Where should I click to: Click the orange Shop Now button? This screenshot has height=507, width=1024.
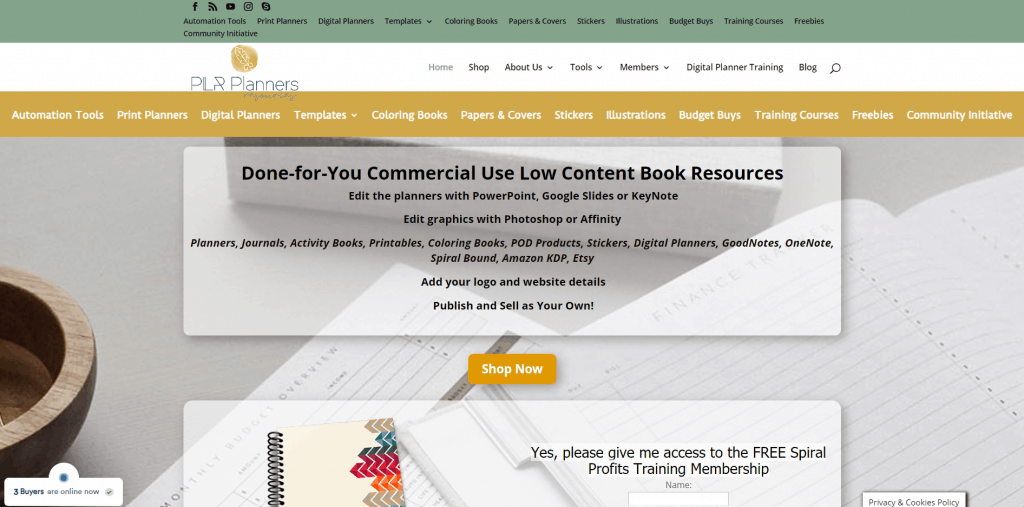(512, 369)
